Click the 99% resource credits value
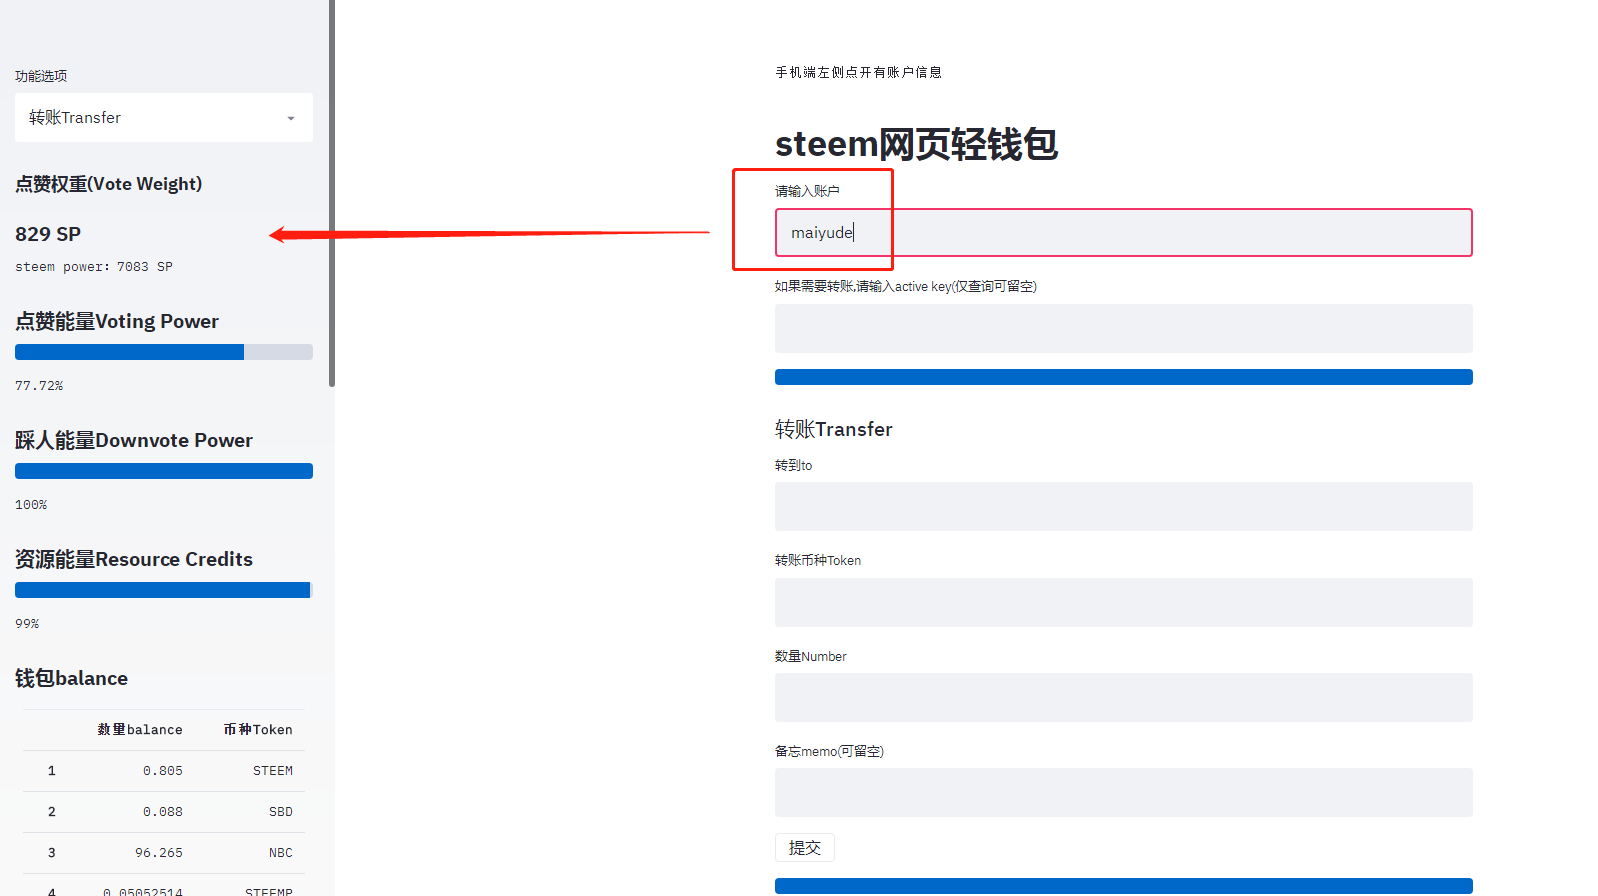Screen dimensions: 1598x896 click(27, 624)
